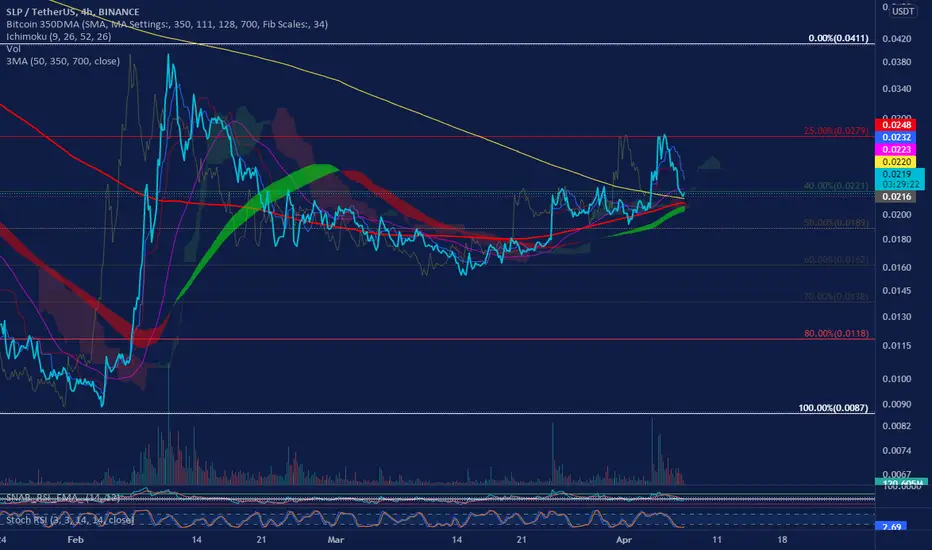Click the 100.00%(0.0087) Fib level label
This screenshot has width=932, height=550.
click(x=833, y=408)
